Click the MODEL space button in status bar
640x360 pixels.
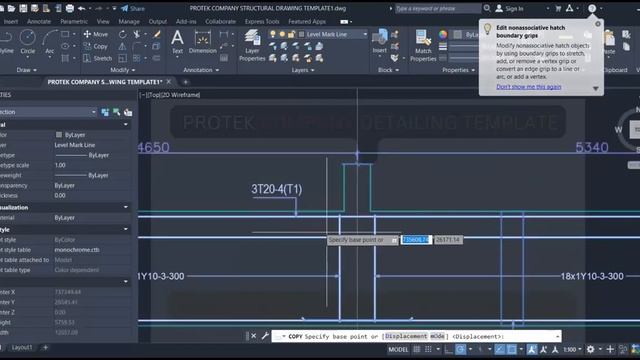pyautogui.click(x=398, y=349)
